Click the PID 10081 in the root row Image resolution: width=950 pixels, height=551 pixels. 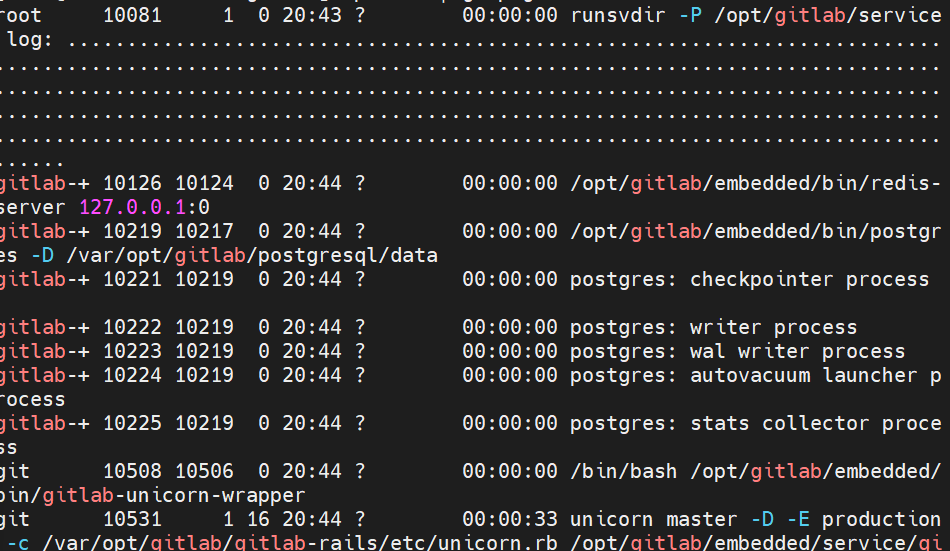pyautogui.click(x=132, y=15)
